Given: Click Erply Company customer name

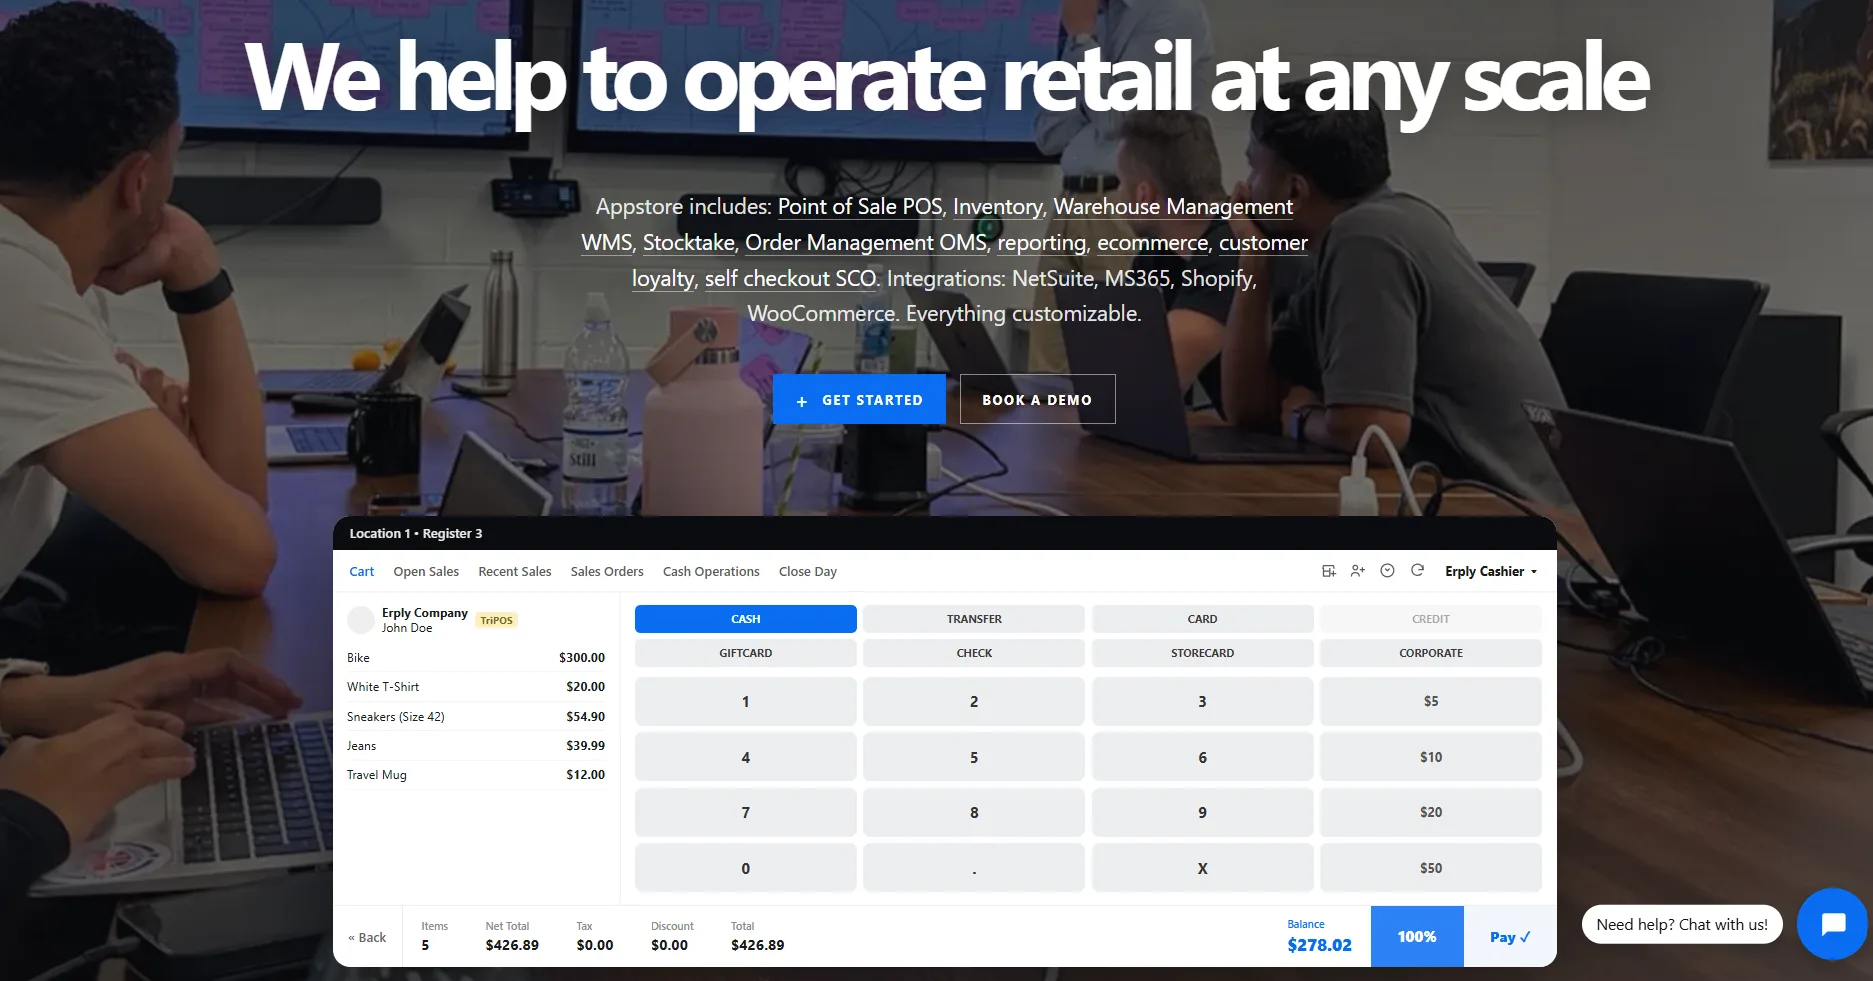Looking at the screenshot, I should coord(425,613).
